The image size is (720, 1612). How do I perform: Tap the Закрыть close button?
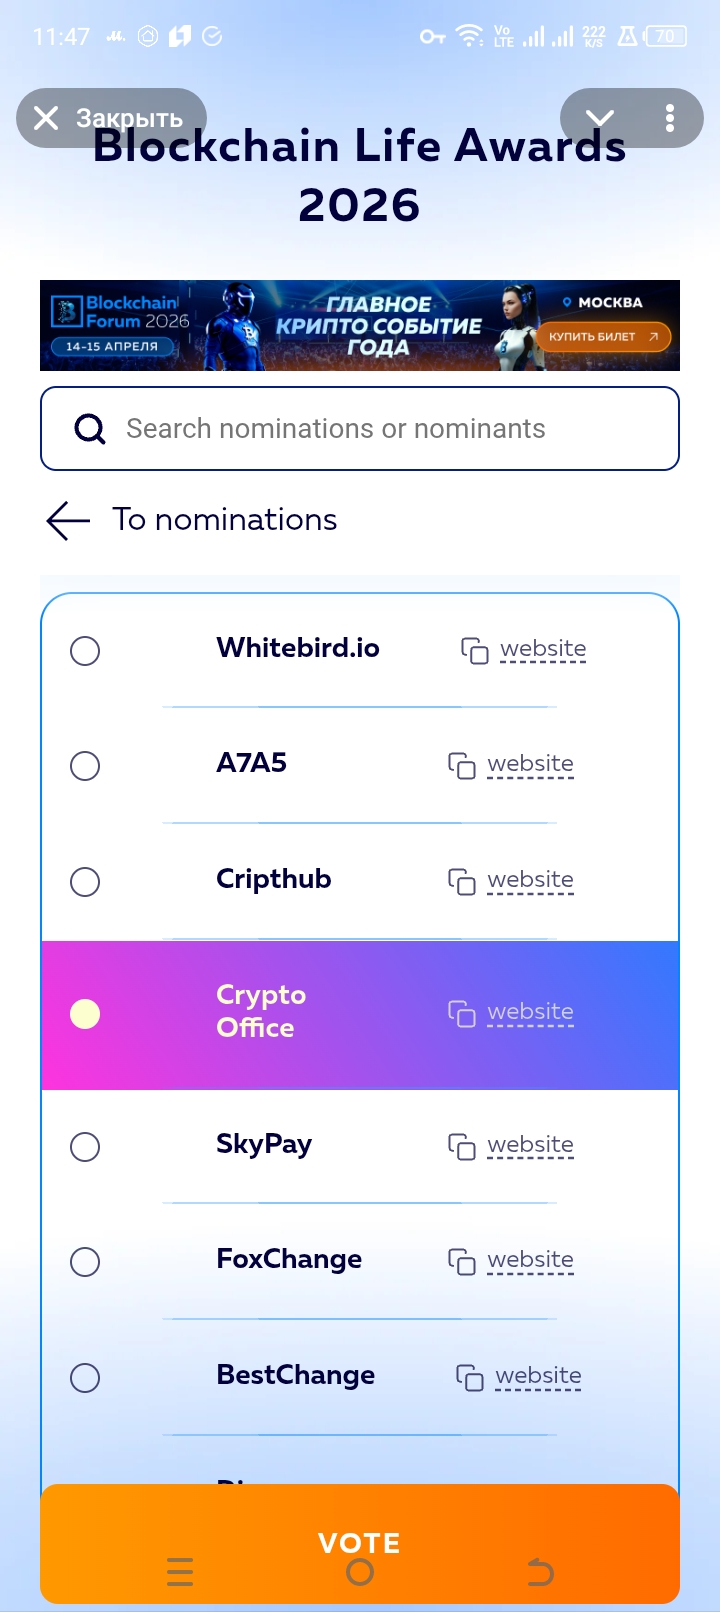point(110,118)
